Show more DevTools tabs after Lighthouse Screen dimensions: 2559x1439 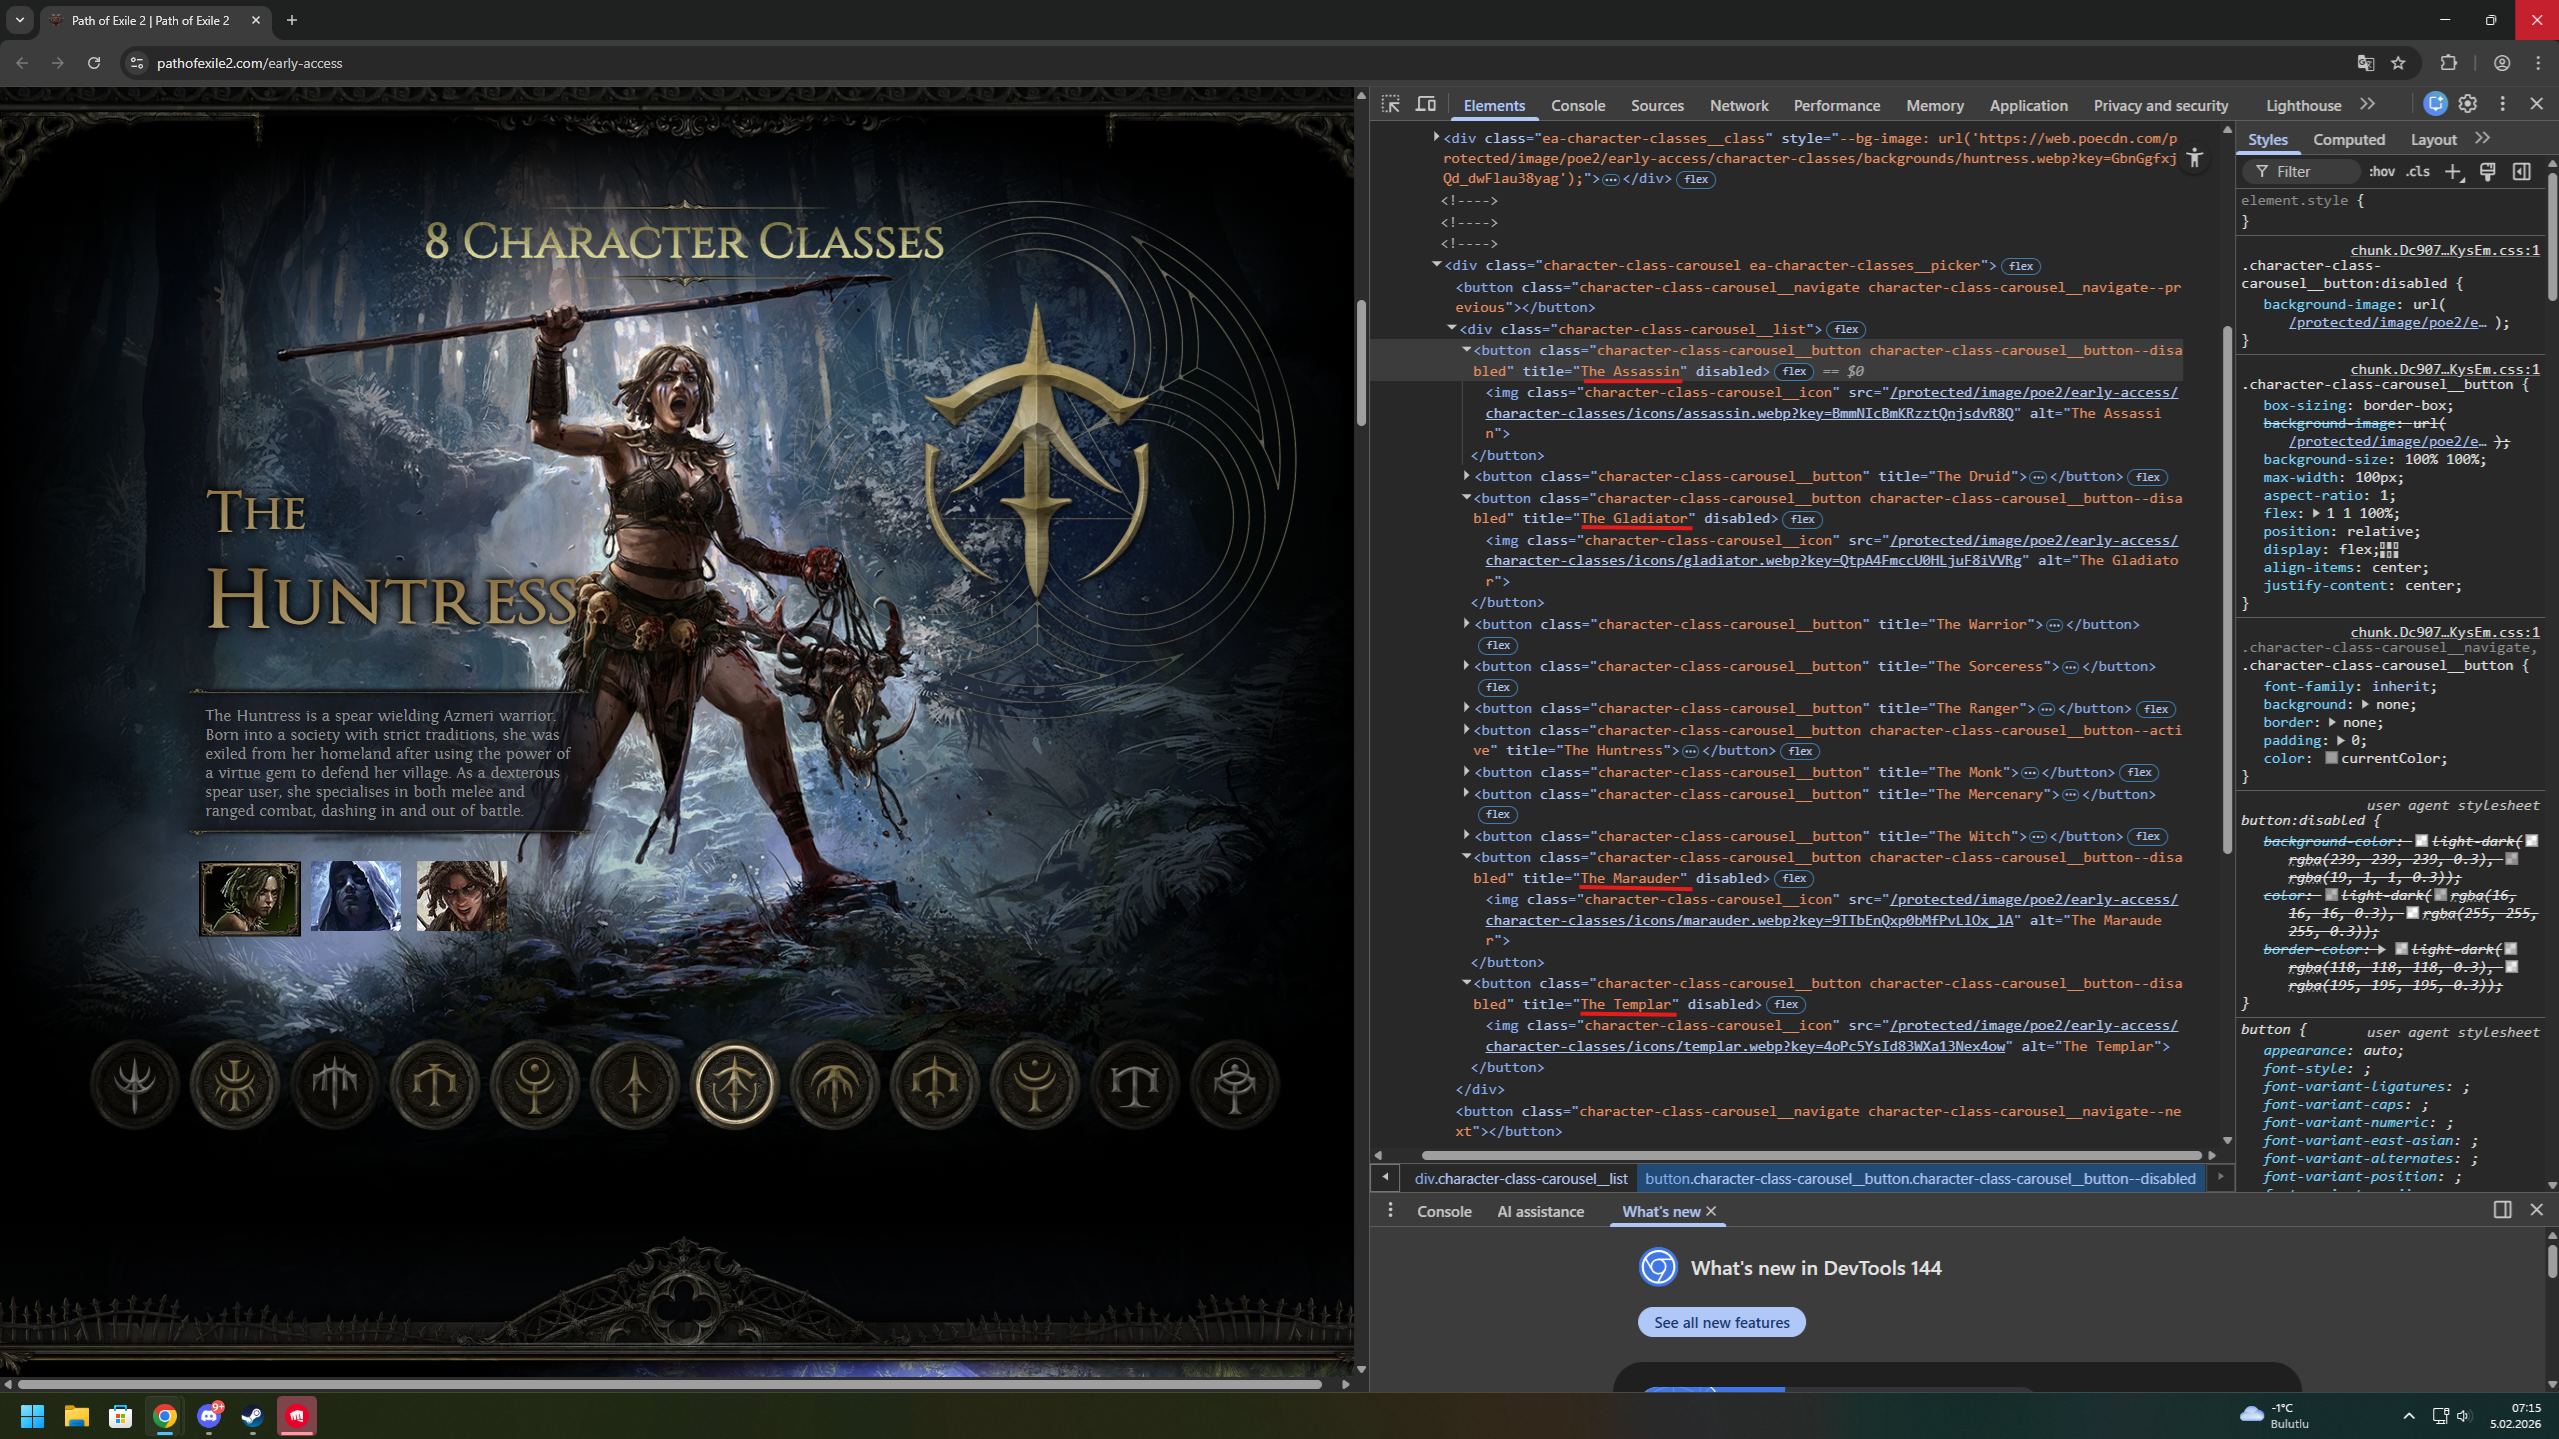[2367, 104]
